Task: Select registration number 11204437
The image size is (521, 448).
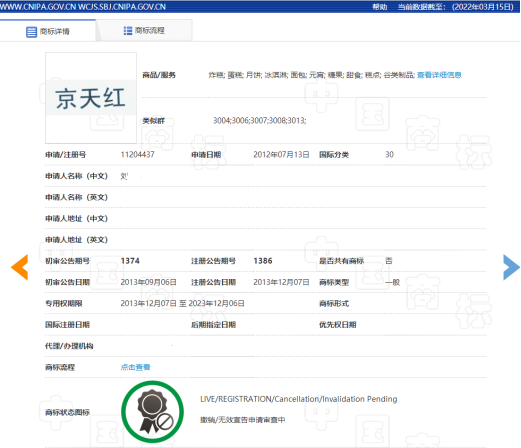Action: 137,155
